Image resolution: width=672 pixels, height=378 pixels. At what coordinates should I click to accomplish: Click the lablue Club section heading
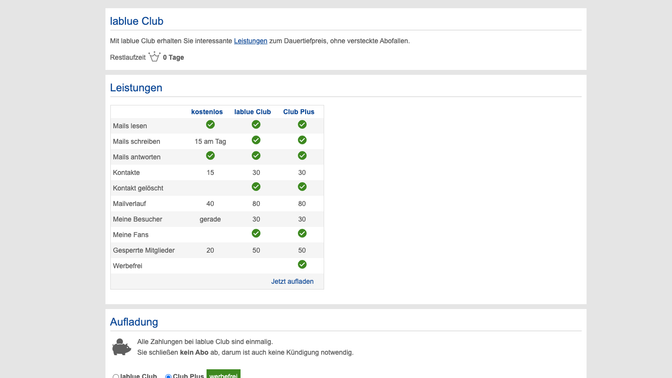[x=136, y=21]
